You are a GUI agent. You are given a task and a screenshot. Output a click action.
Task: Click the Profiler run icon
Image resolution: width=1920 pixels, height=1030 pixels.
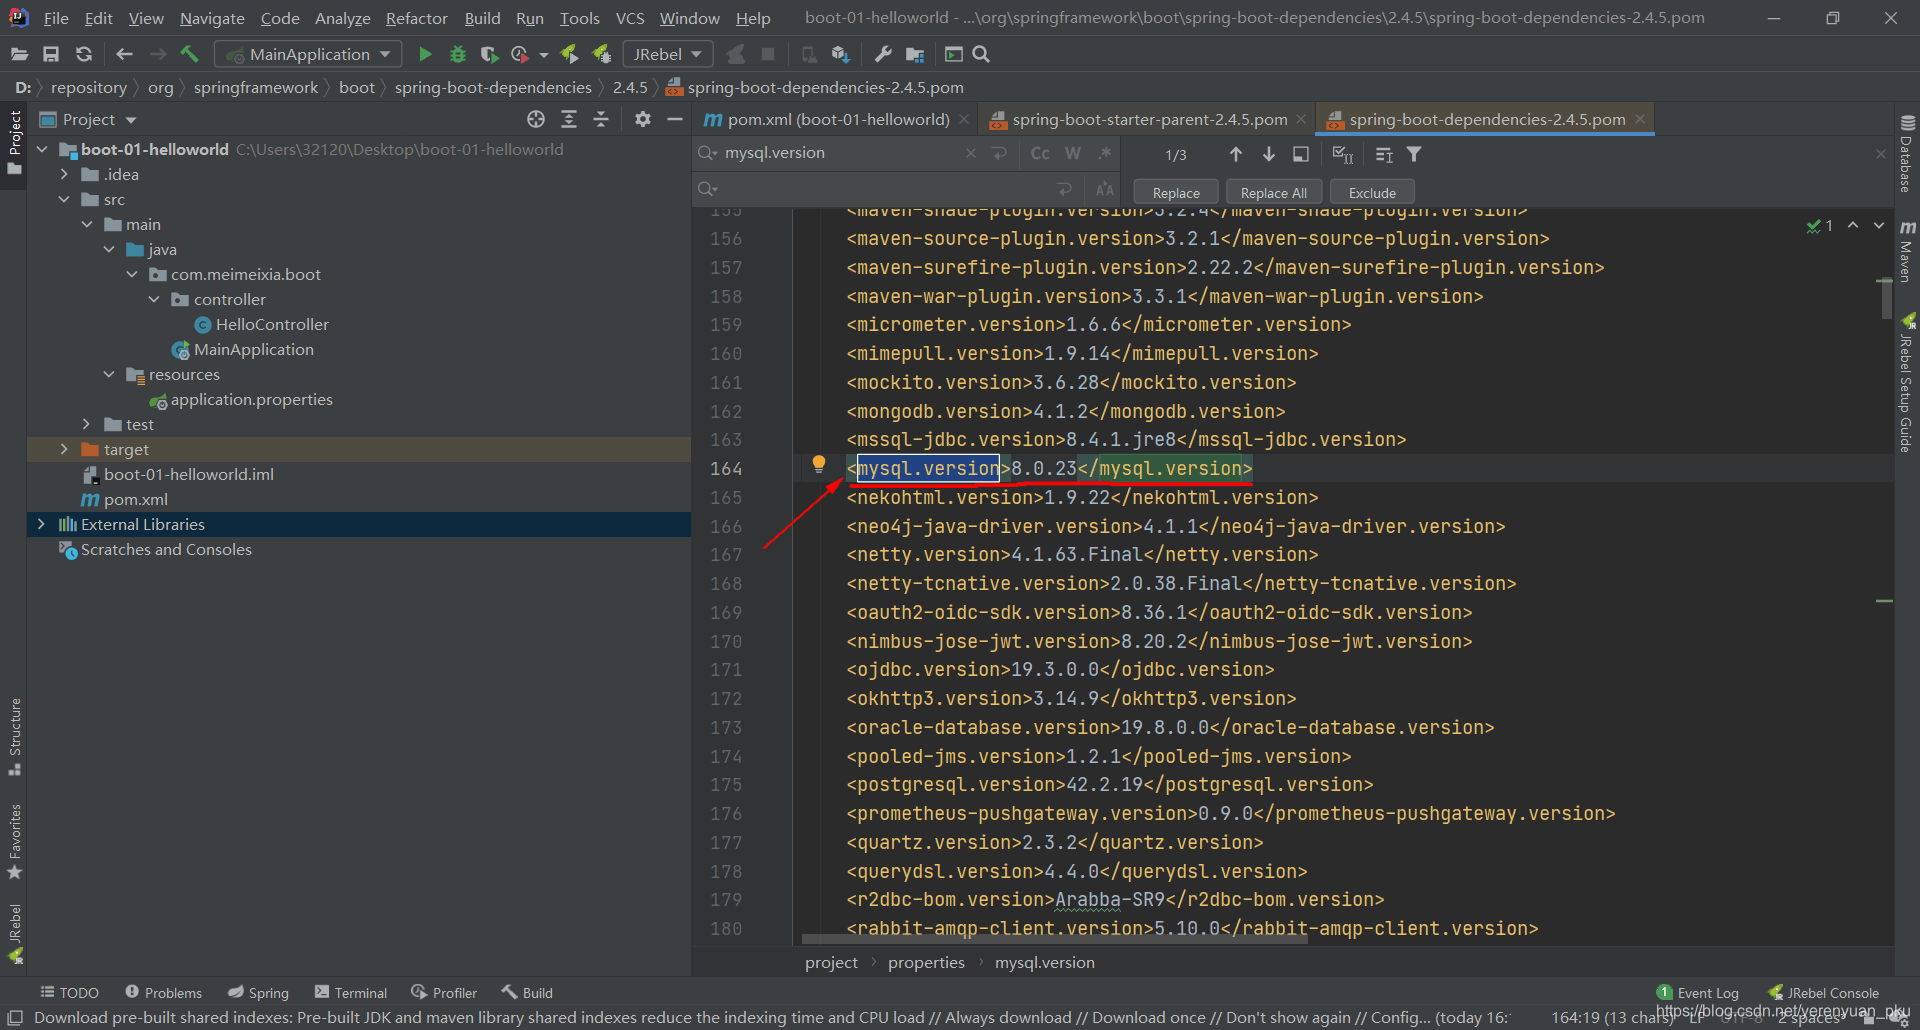pyautogui.click(x=520, y=54)
